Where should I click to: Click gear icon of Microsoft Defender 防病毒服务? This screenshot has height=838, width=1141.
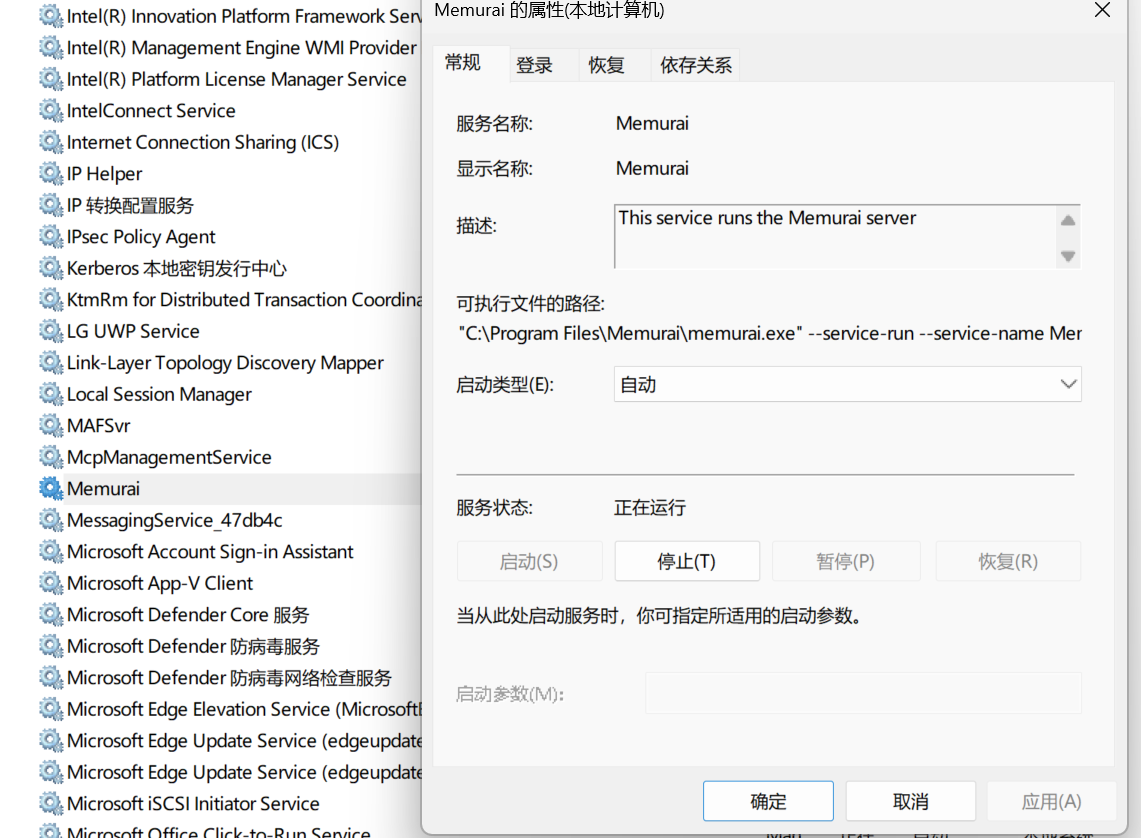(x=51, y=646)
